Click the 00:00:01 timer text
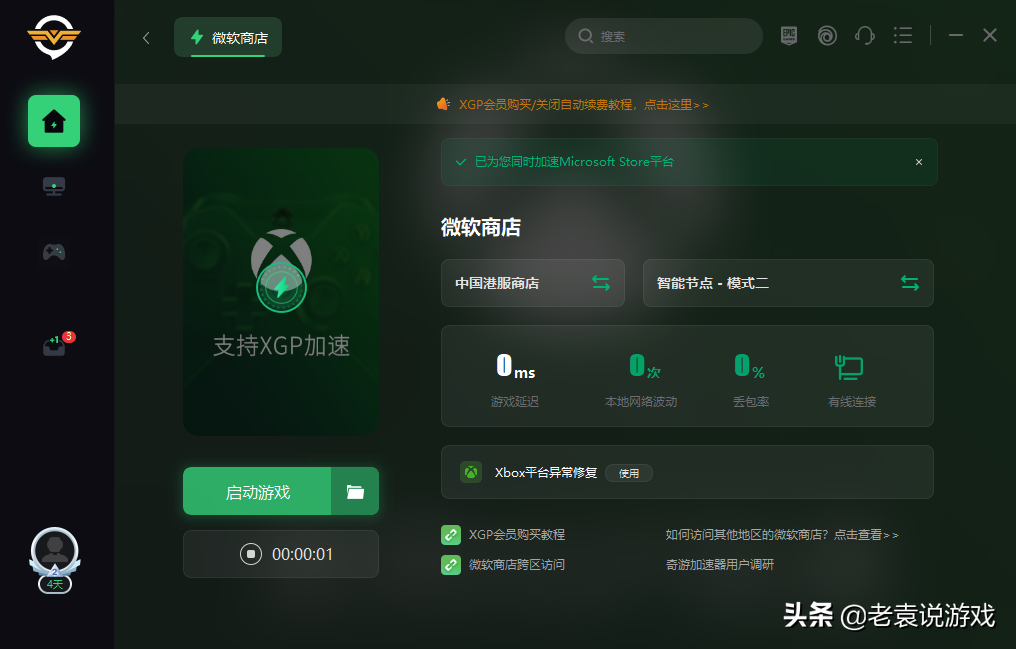 (303, 554)
